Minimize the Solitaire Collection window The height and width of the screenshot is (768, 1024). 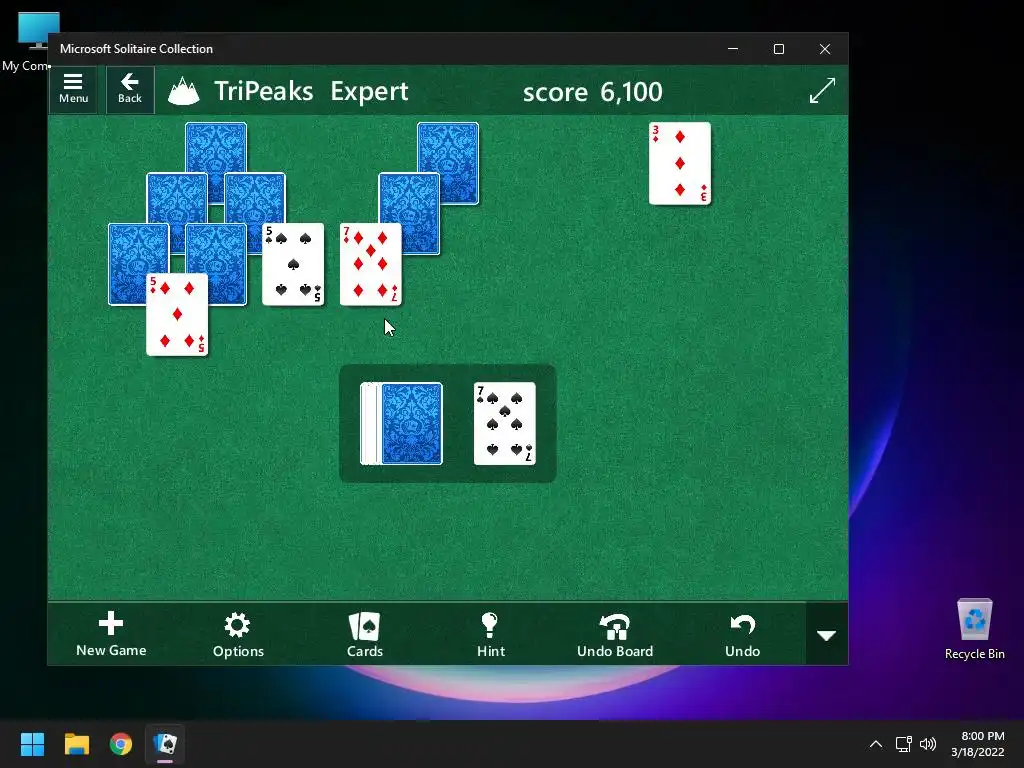(x=733, y=49)
